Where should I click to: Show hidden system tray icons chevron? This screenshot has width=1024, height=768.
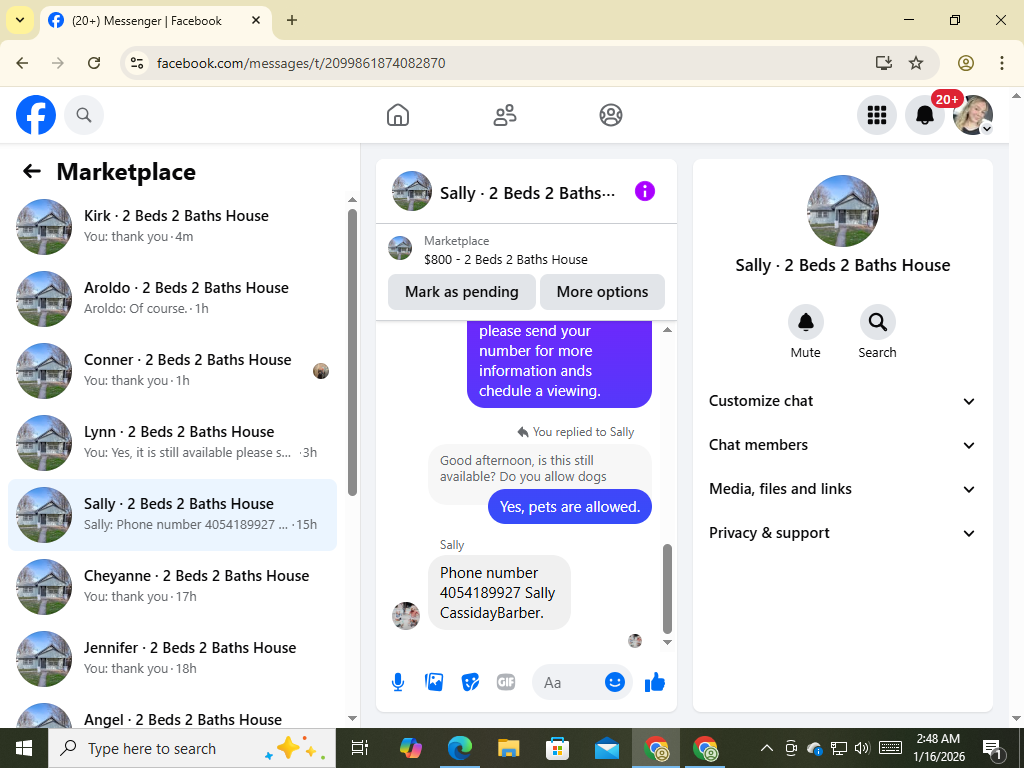[767, 748]
